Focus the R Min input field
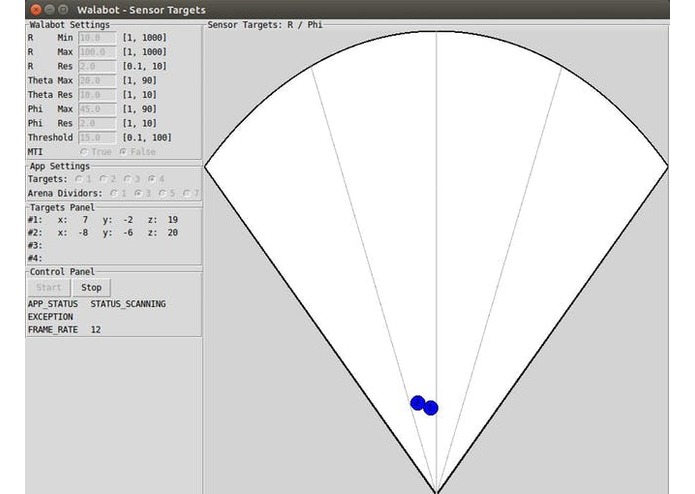The height and width of the screenshot is (494, 695). coord(98,38)
